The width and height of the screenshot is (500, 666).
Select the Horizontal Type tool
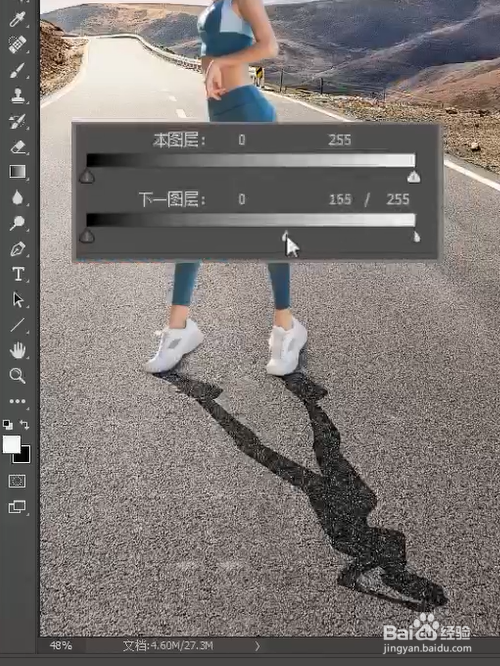[18, 274]
